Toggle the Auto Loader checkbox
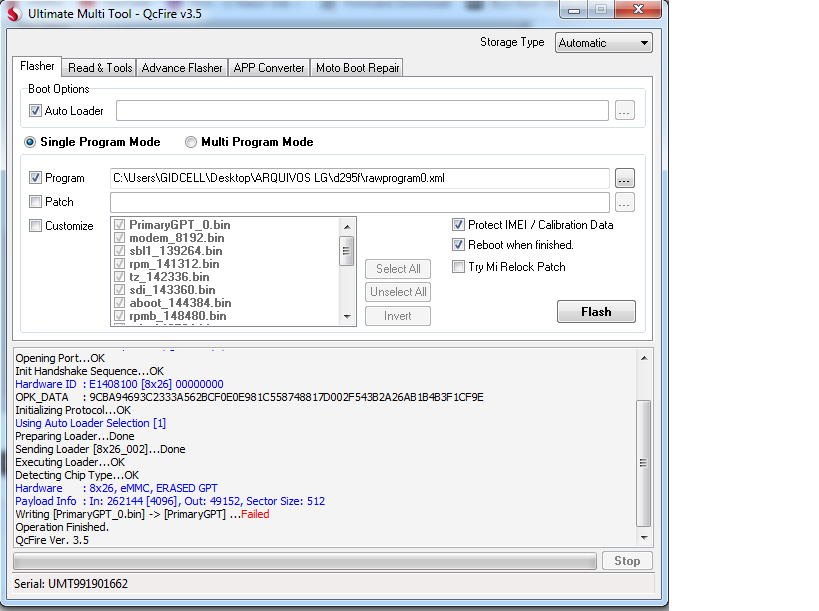 click(x=35, y=111)
